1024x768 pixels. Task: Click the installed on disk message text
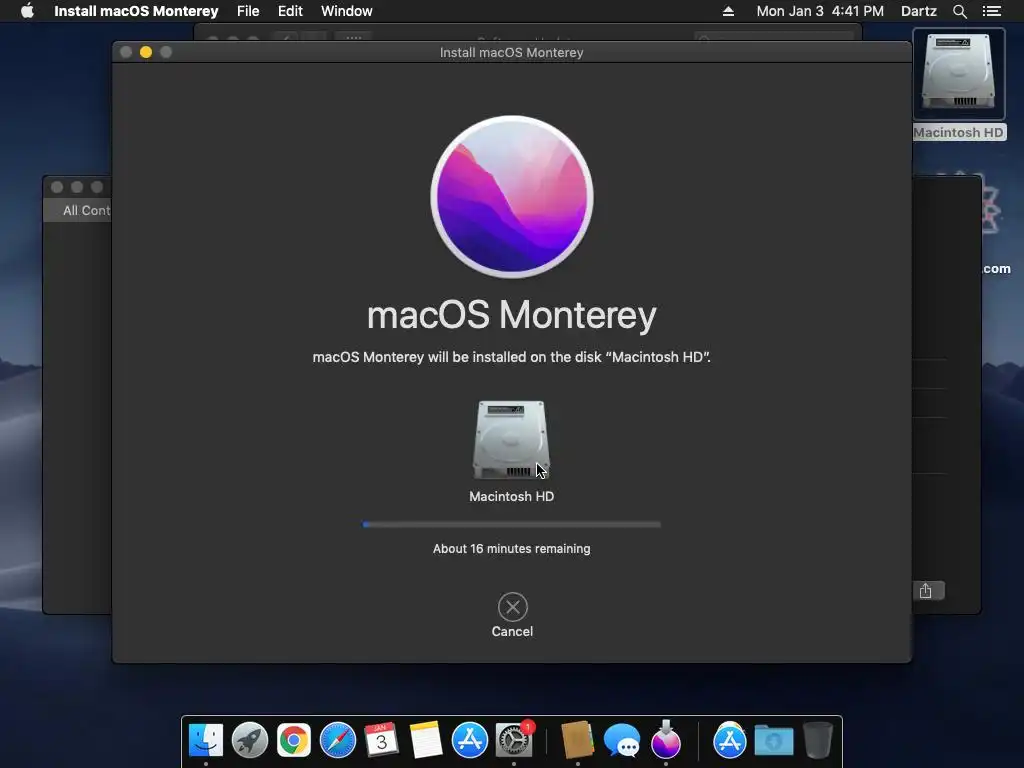(x=511, y=357)
